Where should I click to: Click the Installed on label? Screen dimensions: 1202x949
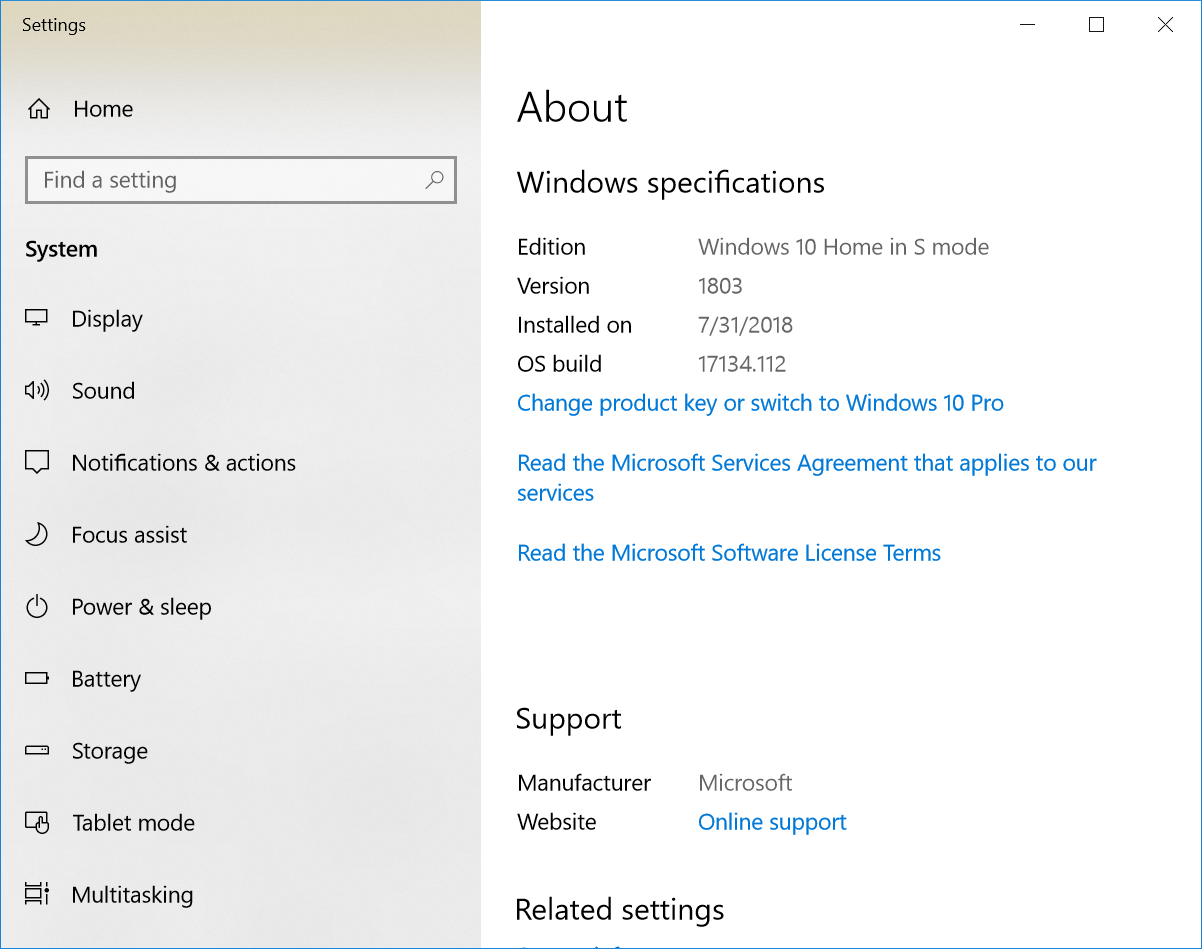tap(575, 325)
